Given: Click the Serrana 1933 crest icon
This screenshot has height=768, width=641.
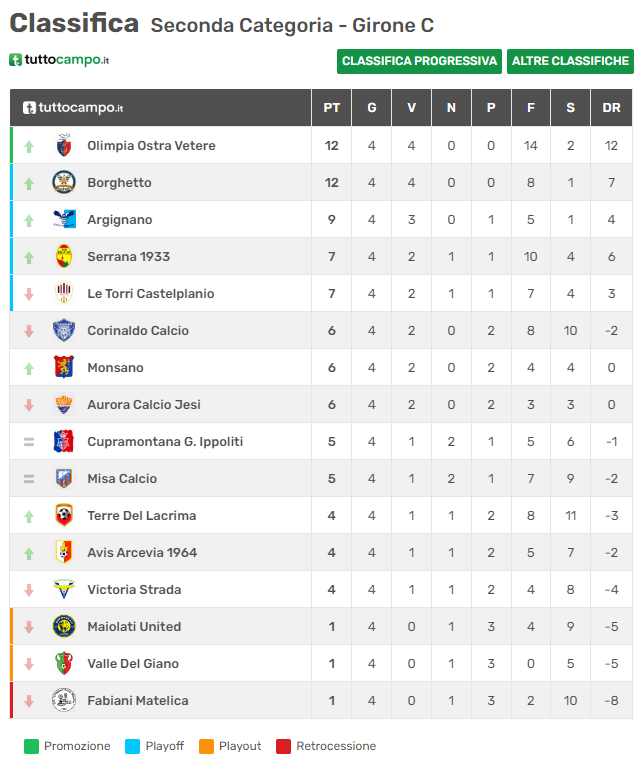Looking at the screenshot, I should click(x=64, y=256).
